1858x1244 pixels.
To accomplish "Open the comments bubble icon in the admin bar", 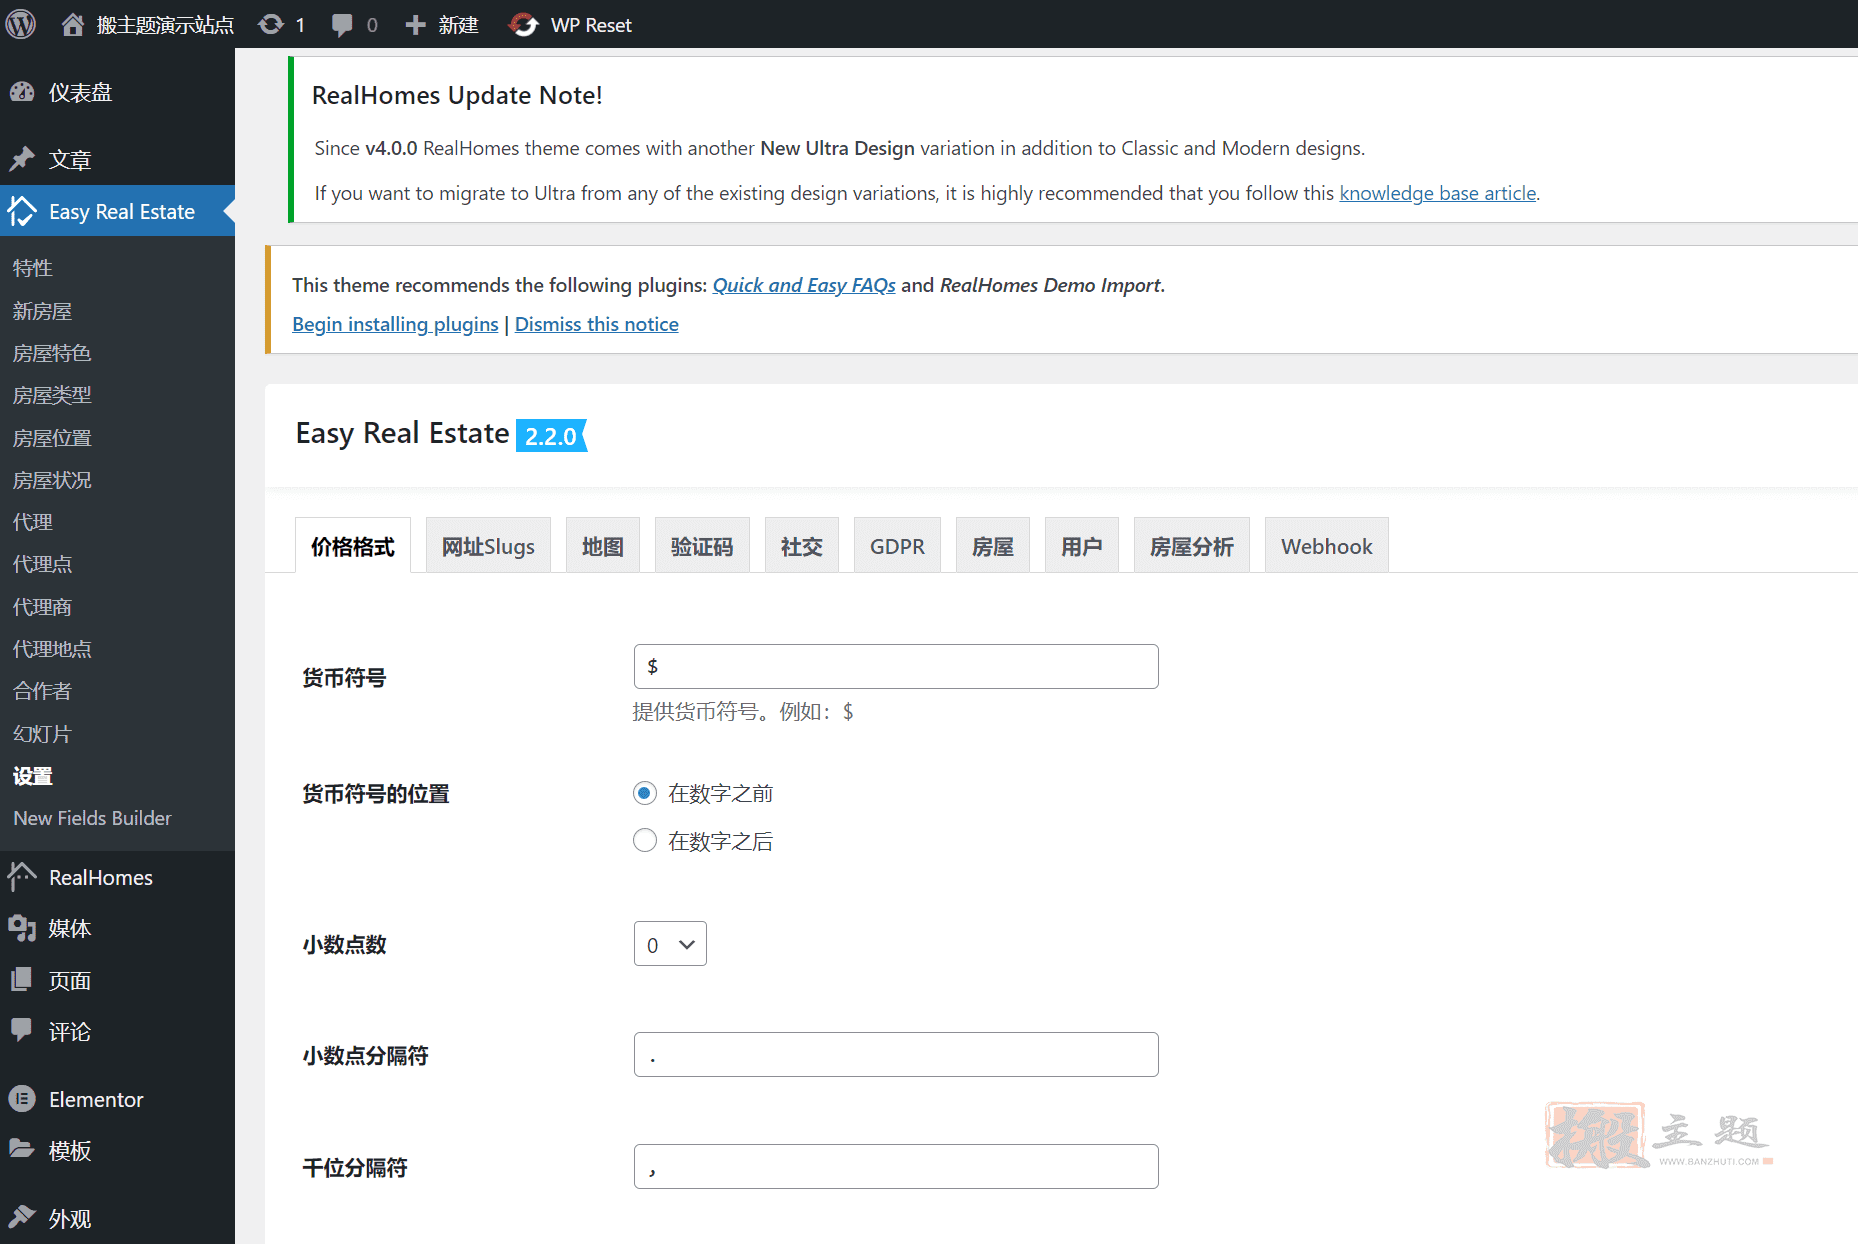I will [342, 25].
